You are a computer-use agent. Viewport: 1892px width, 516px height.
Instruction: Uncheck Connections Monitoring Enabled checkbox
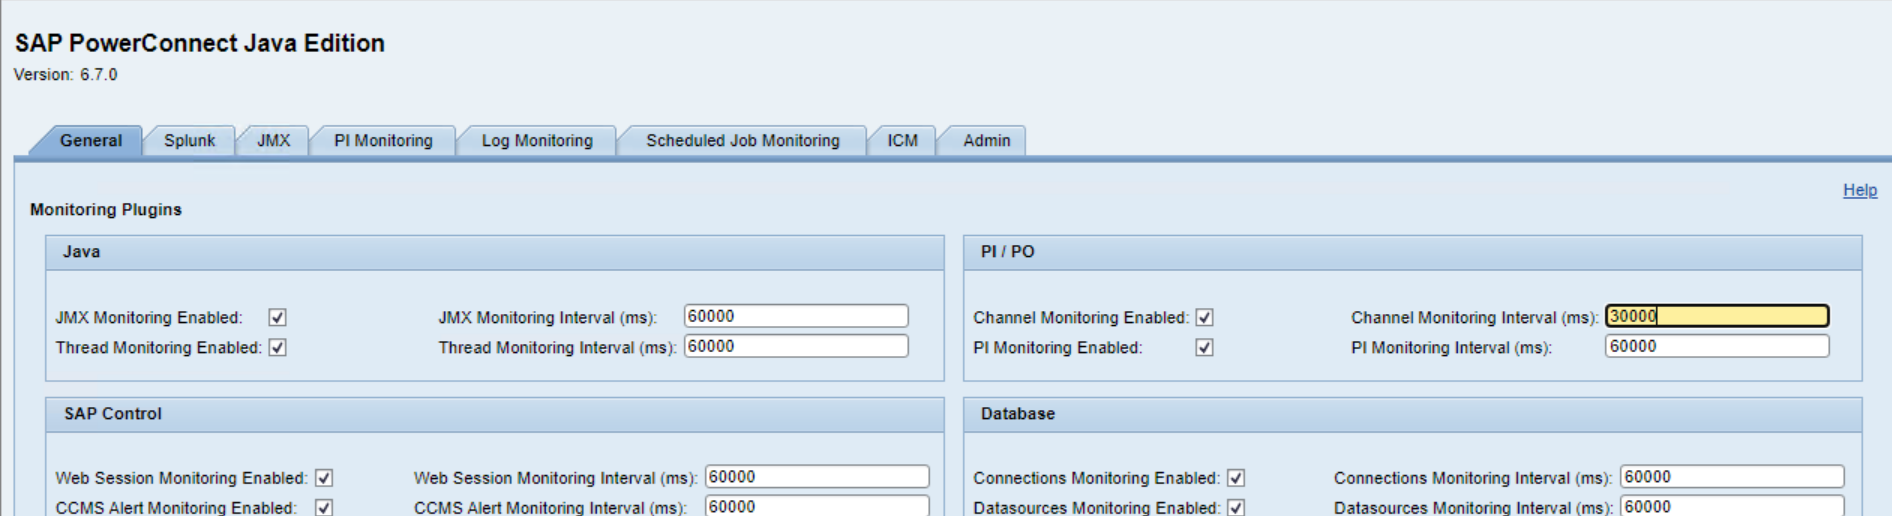(1237, 479)
